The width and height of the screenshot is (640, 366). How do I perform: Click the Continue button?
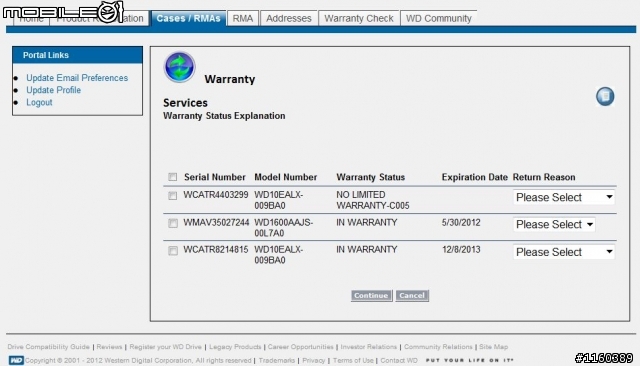pyautogui.click(x=371, y=295)
